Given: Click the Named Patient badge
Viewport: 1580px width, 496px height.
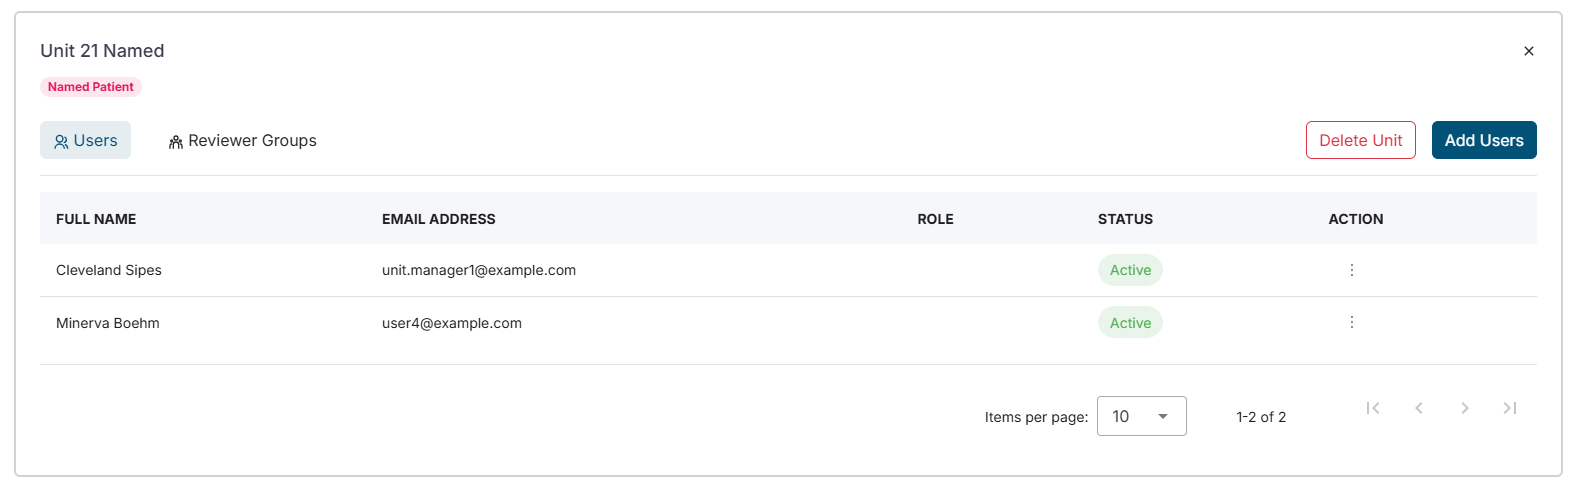Looking at the screenshot, I should tap(91, 87).
